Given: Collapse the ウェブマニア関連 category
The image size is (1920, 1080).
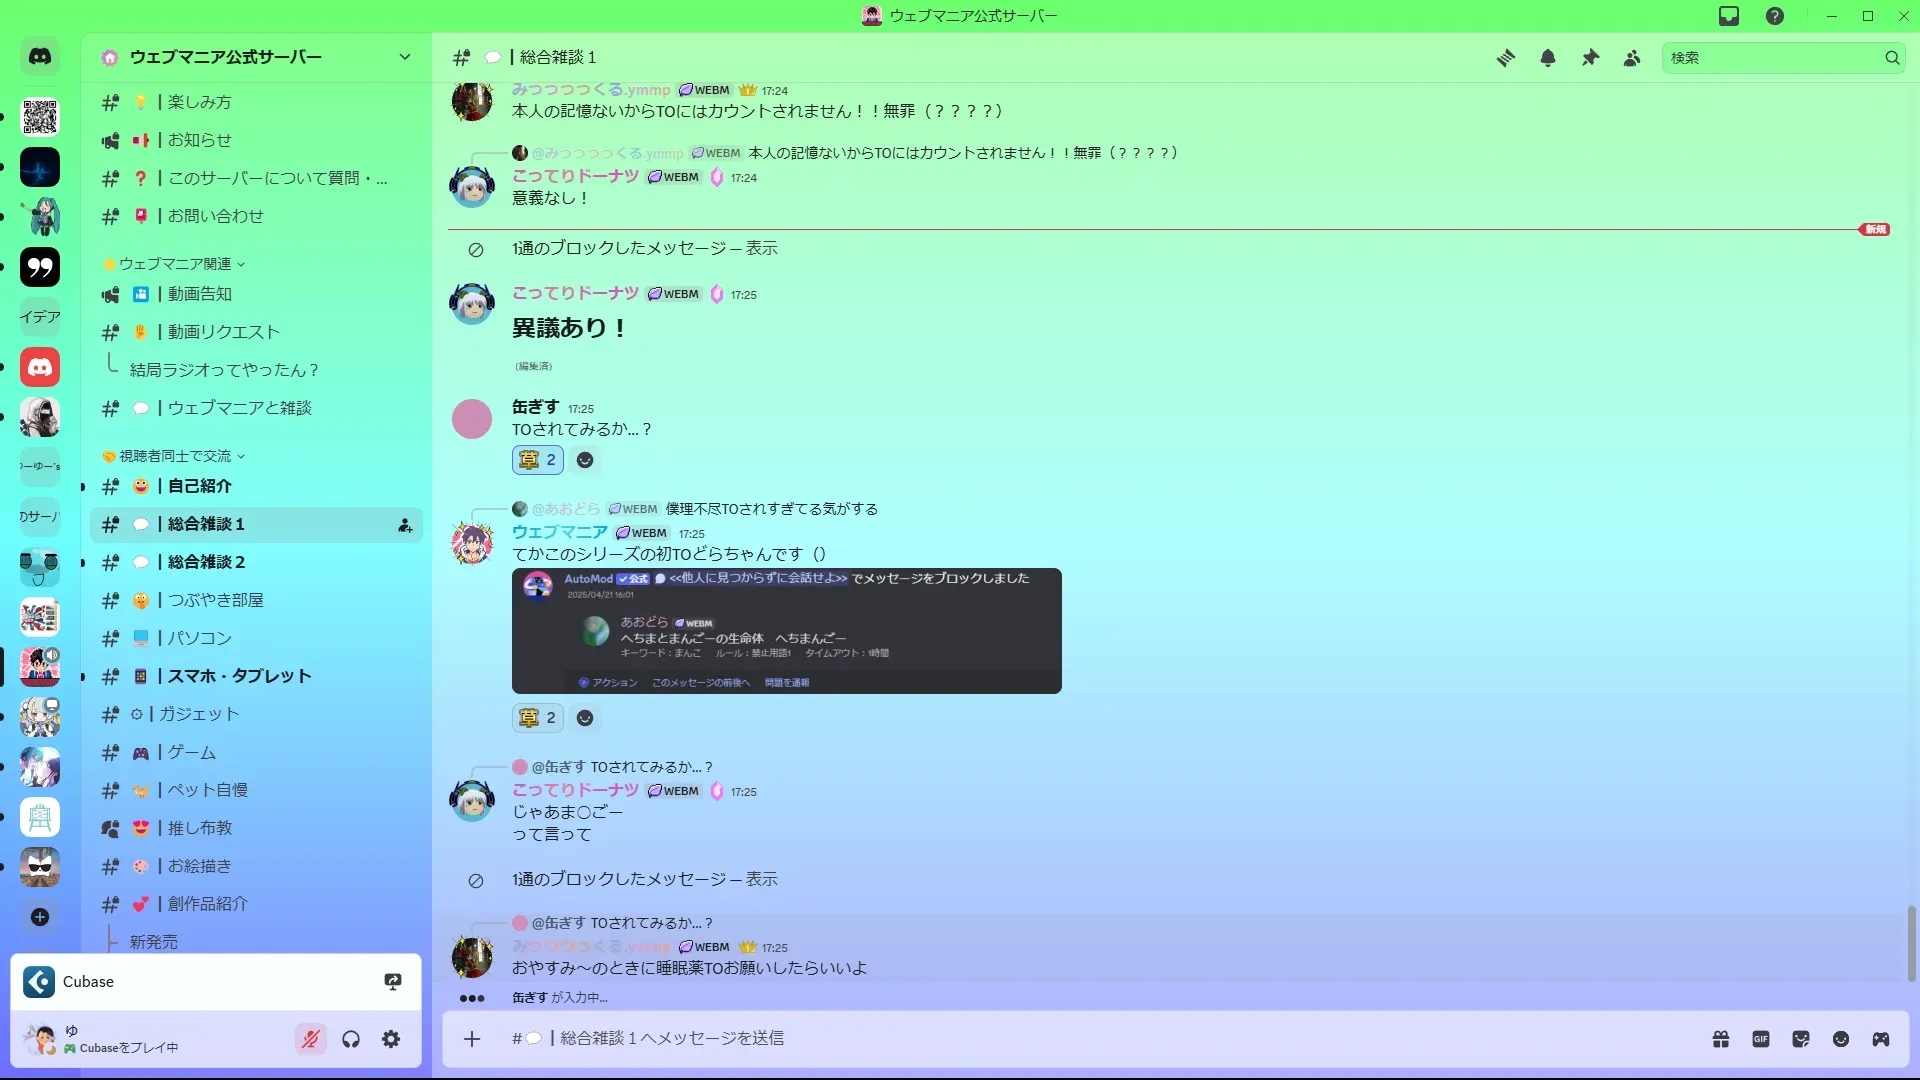Looking at the screenshot, I should pos(175,264).
